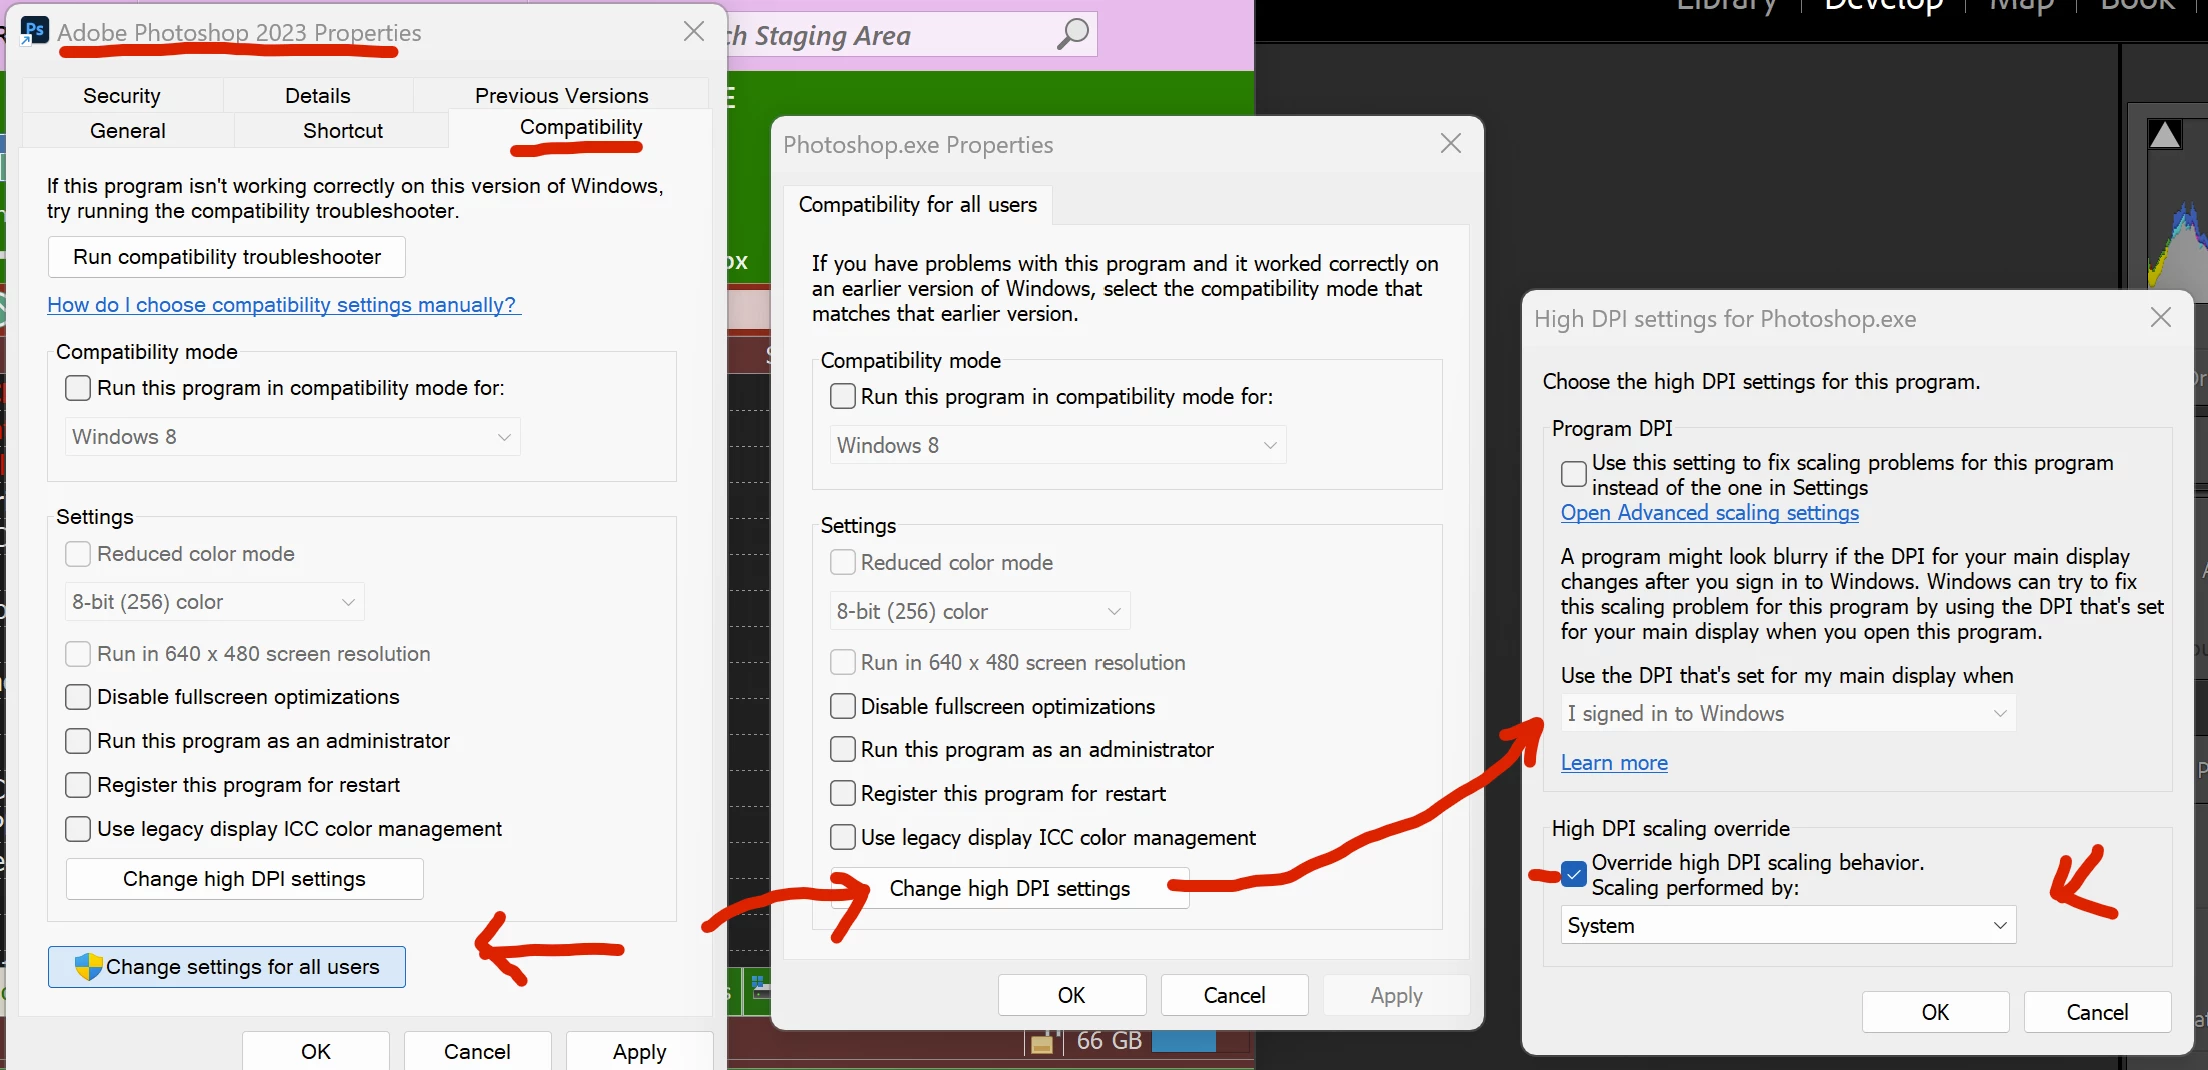Check Run as administrator in Photoshop.exe Properties
Image resolution: width=2208 pixels, height=1070 pixels.
(x=843, y=749)
